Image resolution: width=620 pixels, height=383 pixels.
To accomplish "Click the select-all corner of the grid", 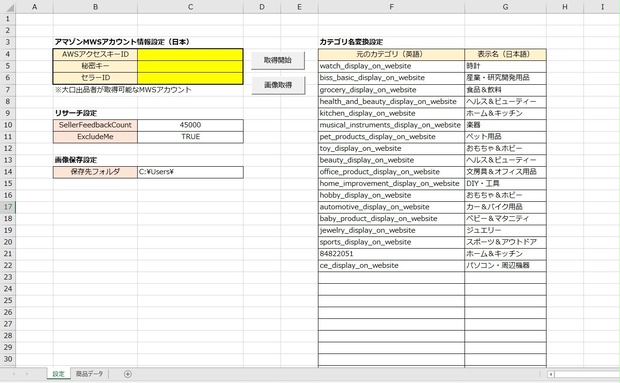I will (8, 7).
